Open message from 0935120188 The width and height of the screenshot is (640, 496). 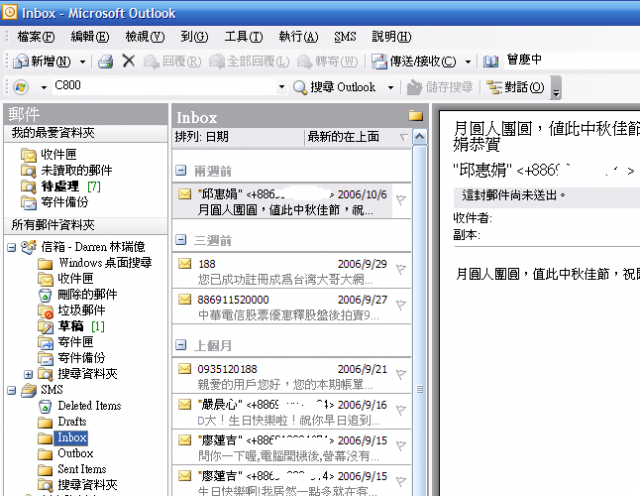291,376
